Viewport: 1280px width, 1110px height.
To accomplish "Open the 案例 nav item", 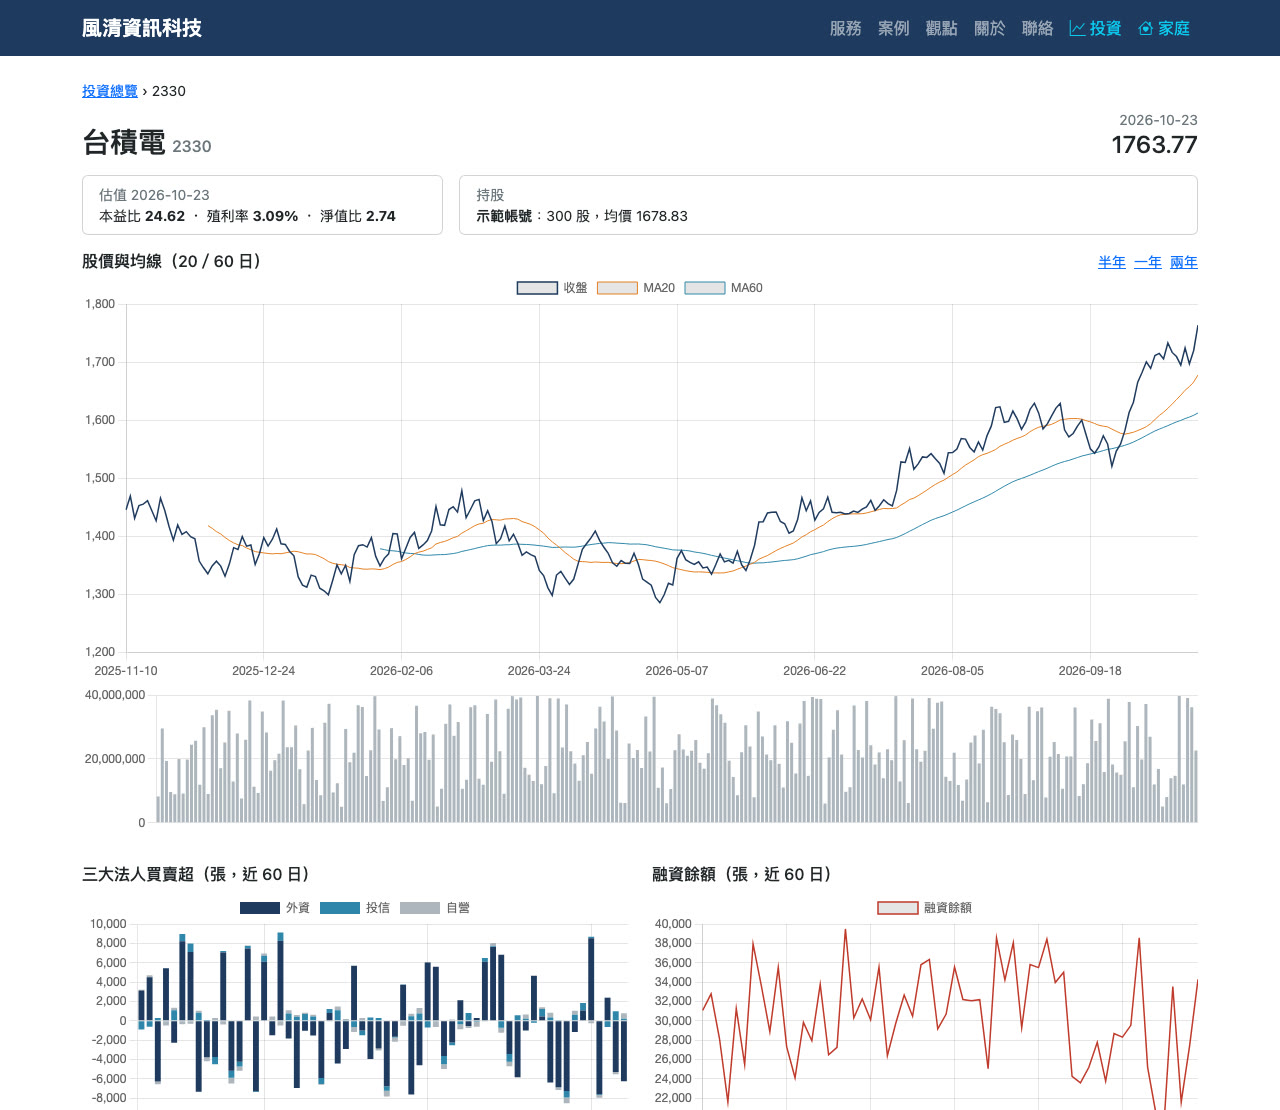I will click(x=894, y=28).
